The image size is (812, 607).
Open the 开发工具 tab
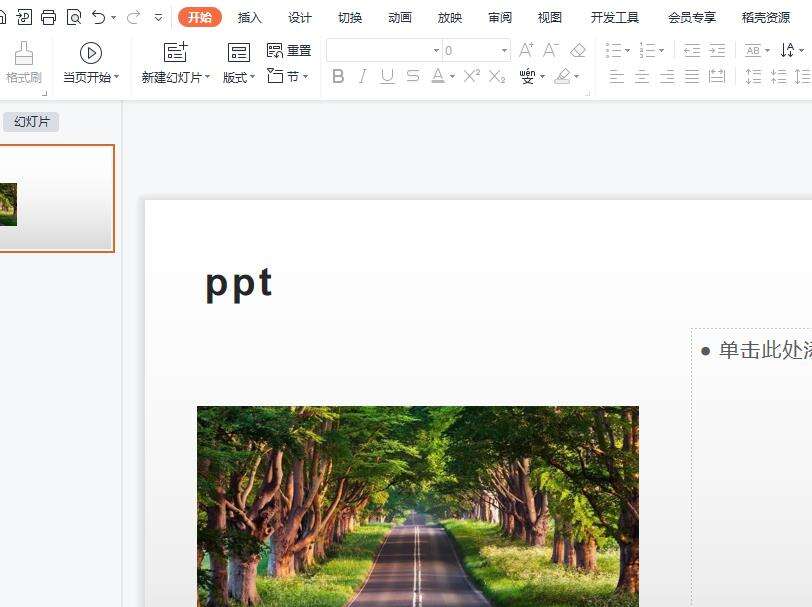615,18
